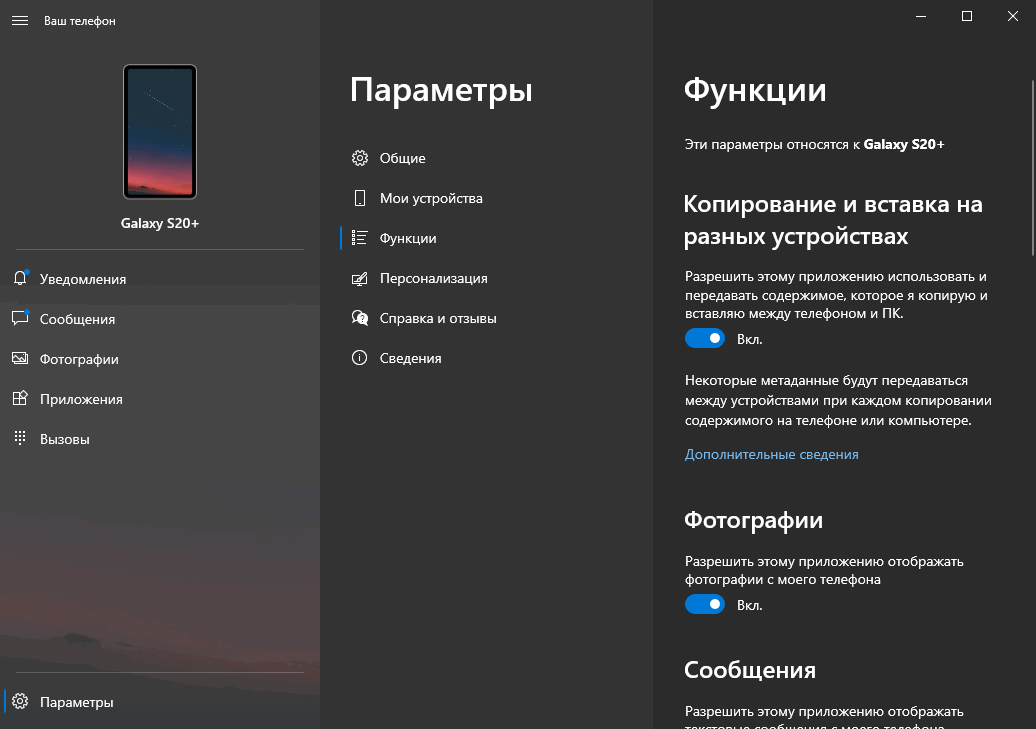Click the Общие gear icon
The height and width of the screenshot is (729, 1036).
pyautogui.click(x=360, y=158)
